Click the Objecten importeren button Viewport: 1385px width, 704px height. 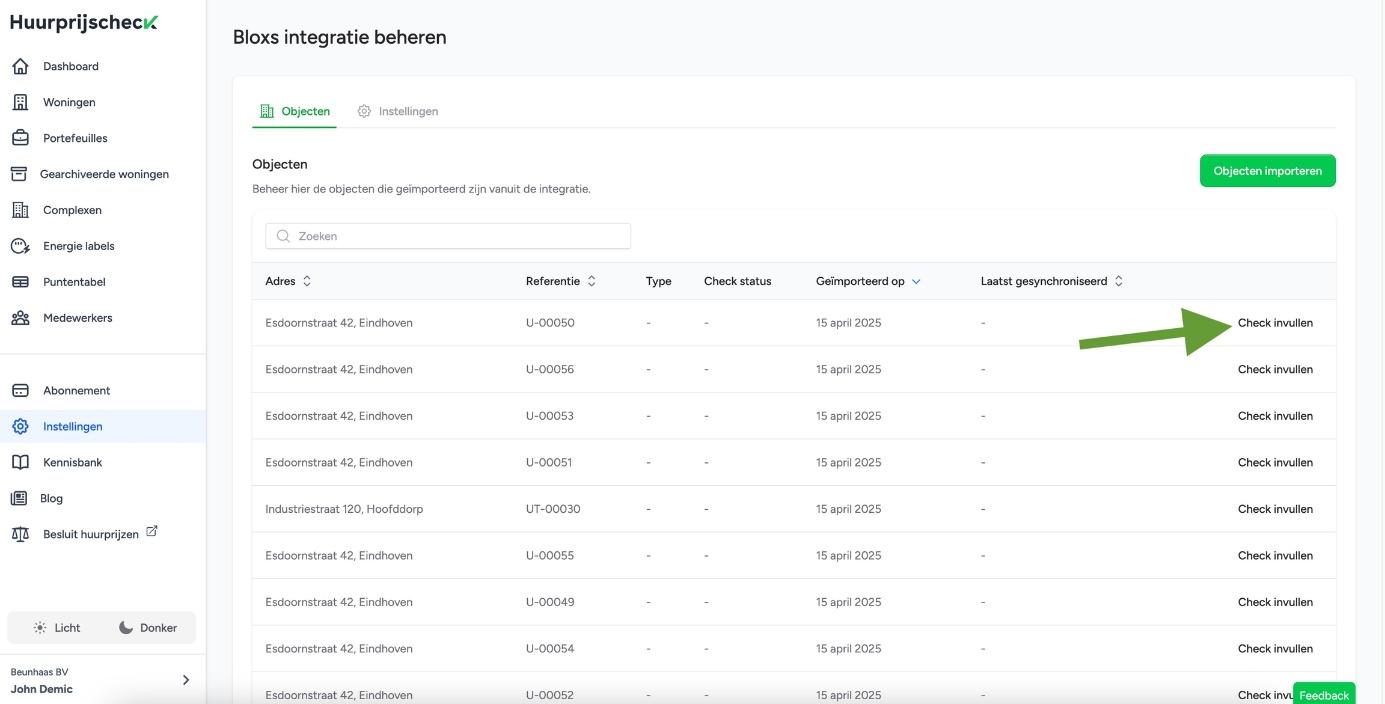tap(1267, 171)
